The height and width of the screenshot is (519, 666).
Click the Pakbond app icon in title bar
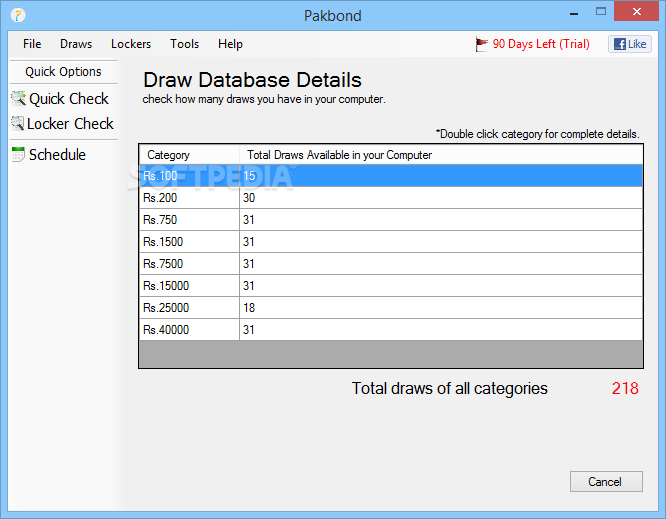click(18, 15)
